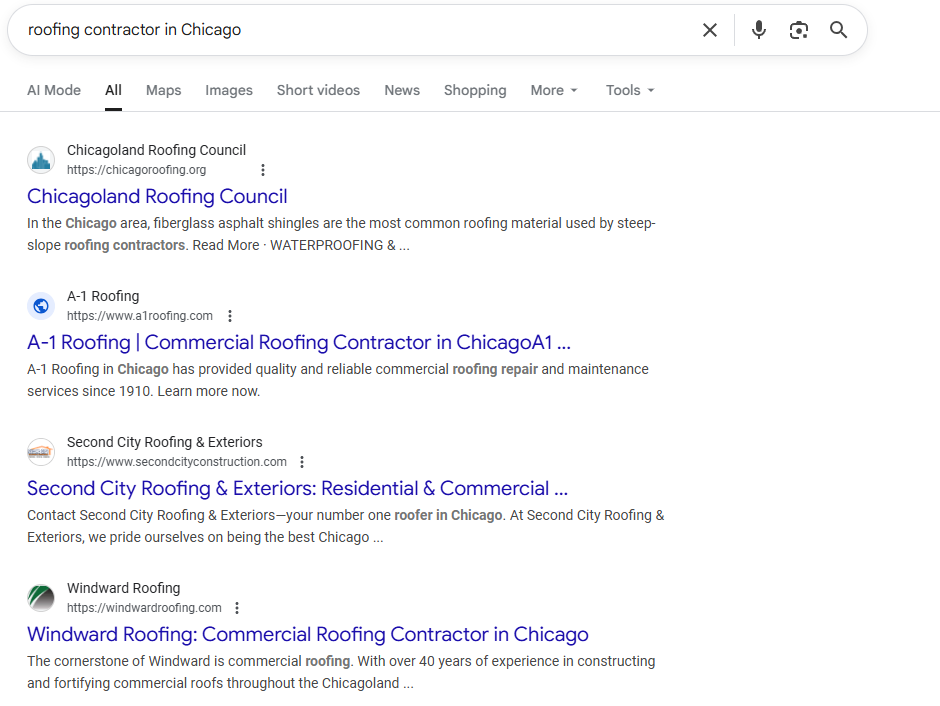This screenshot has height=706, width=940.
Task: Click the A-1 Roofing globe favicon
Action: tap(41, 306)
